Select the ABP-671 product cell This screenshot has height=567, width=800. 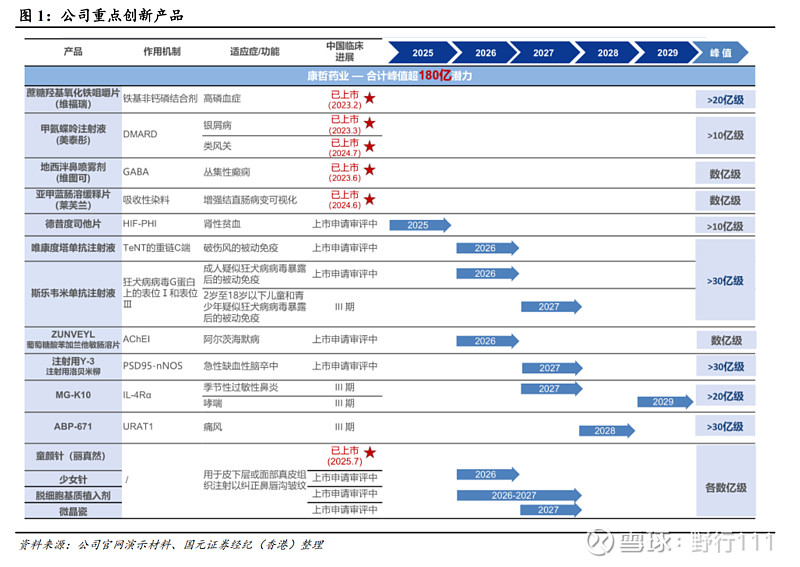pos(73,427)
